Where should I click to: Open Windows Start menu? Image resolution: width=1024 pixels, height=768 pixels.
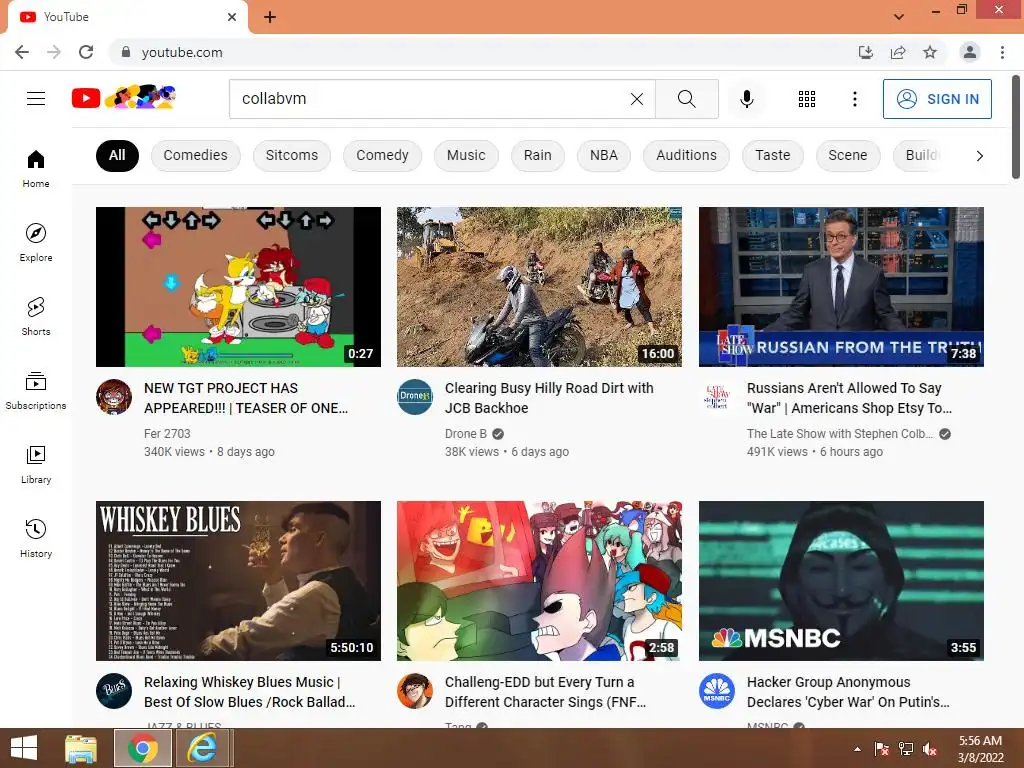click(24, 748)
